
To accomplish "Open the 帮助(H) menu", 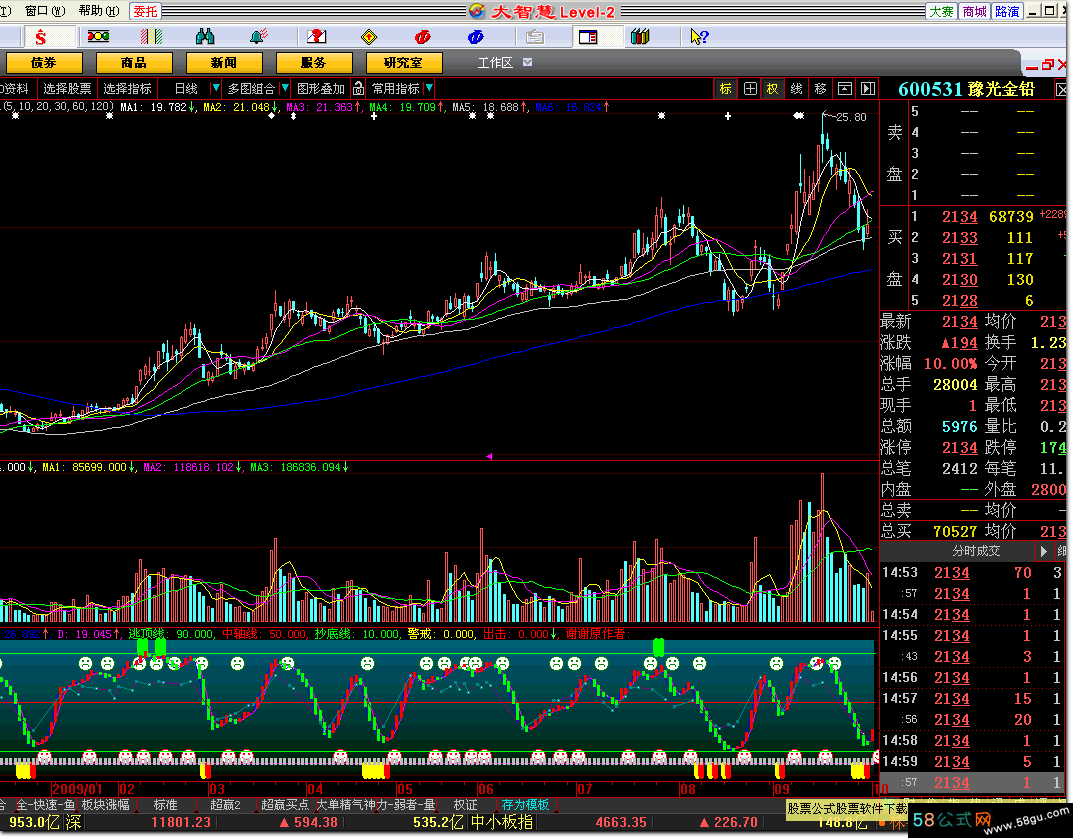I will click(x=99, y=11).
